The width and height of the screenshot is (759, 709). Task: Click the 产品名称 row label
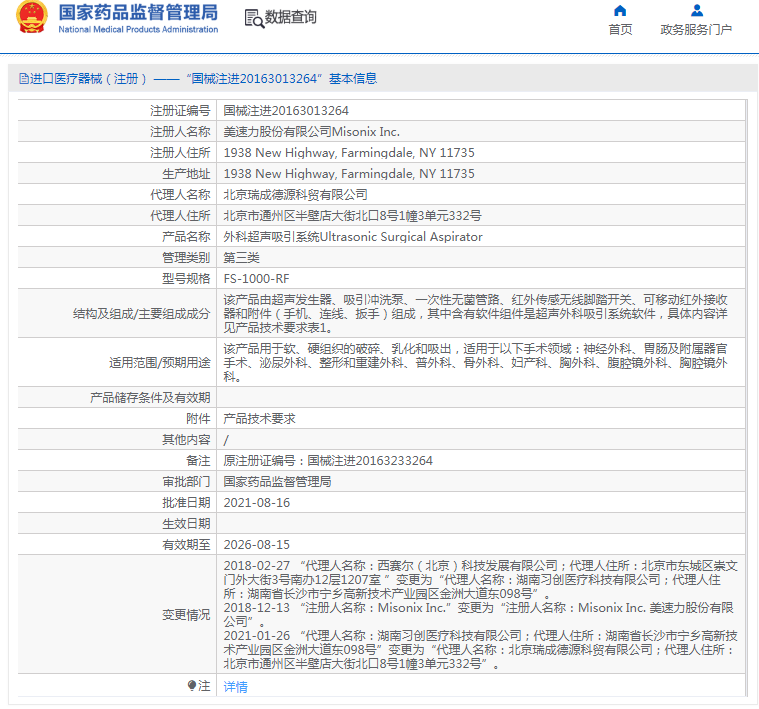click(x=186, y=237)
